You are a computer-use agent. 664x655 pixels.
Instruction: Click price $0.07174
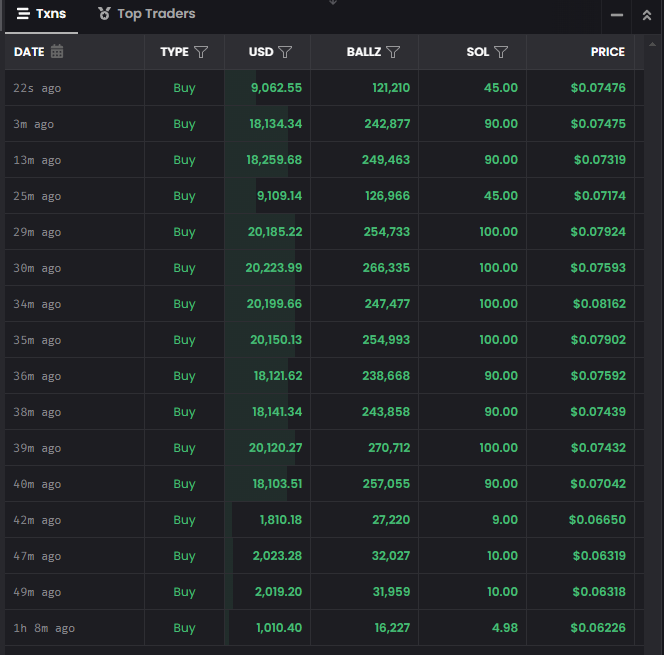pos(600,196)
